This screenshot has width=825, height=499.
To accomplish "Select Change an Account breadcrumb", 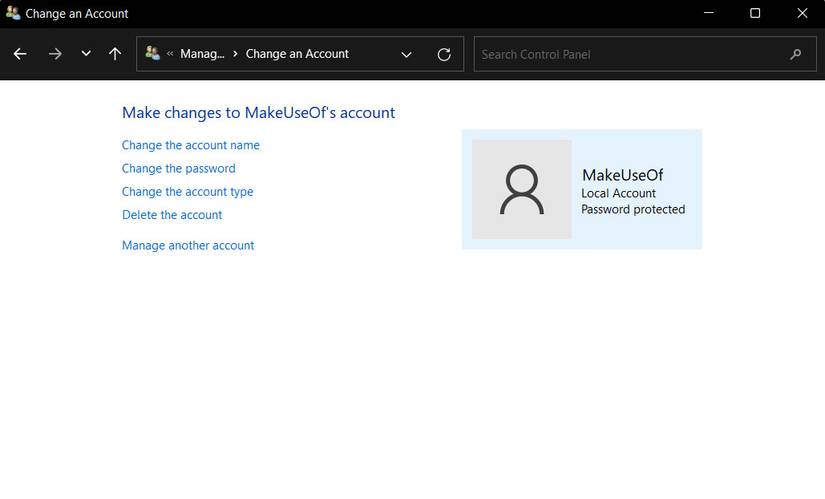I will coord(297,54).
